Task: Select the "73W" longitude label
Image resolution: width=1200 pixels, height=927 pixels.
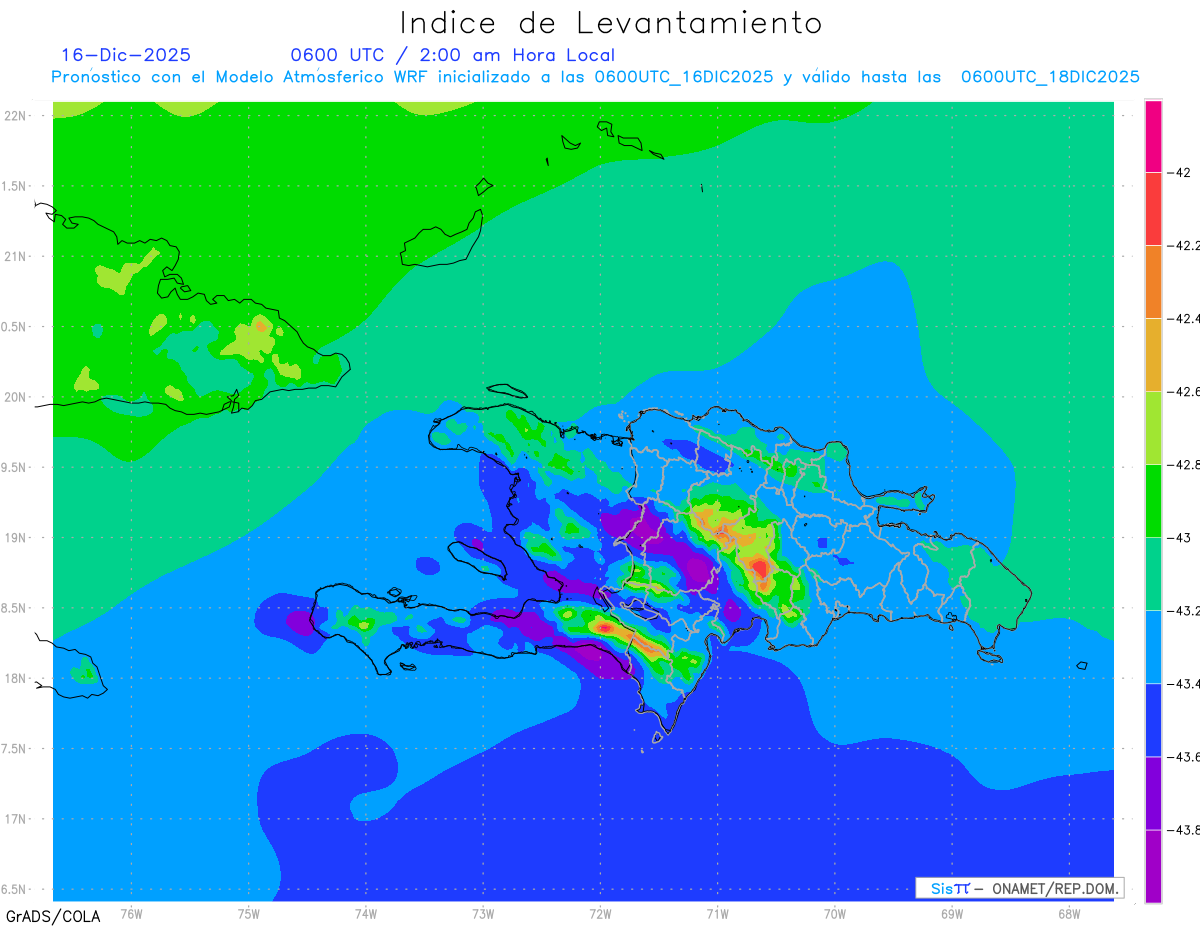Action: coord(483,913)
